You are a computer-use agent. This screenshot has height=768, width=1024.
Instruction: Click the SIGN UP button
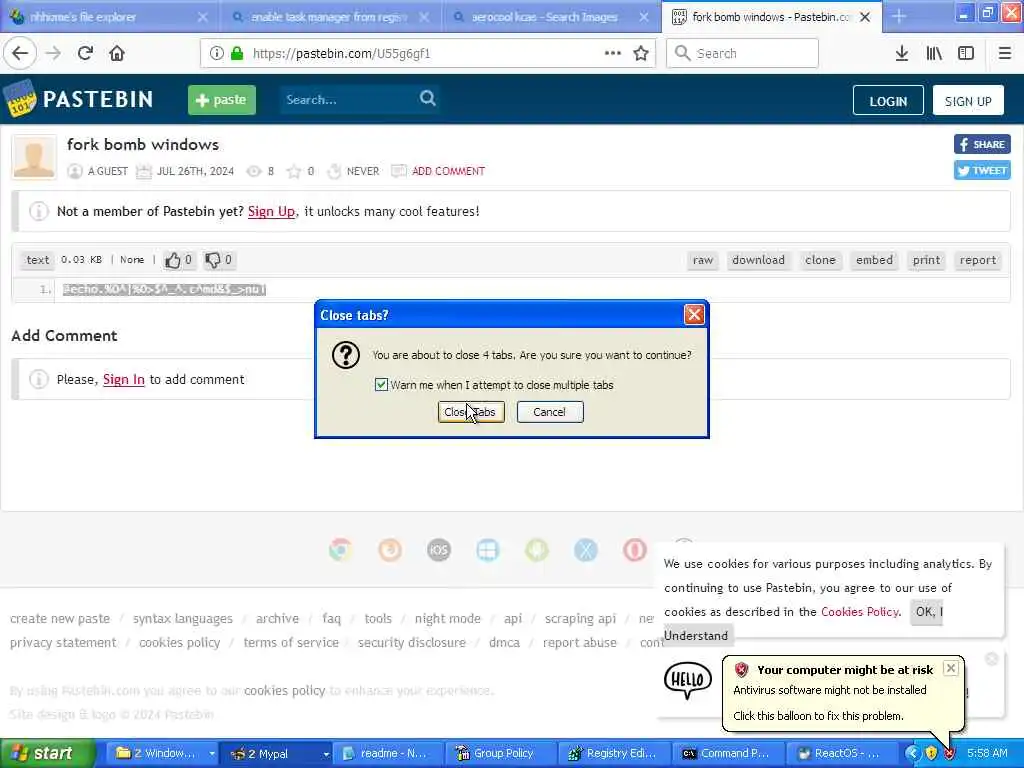click(x=968, y=101)
